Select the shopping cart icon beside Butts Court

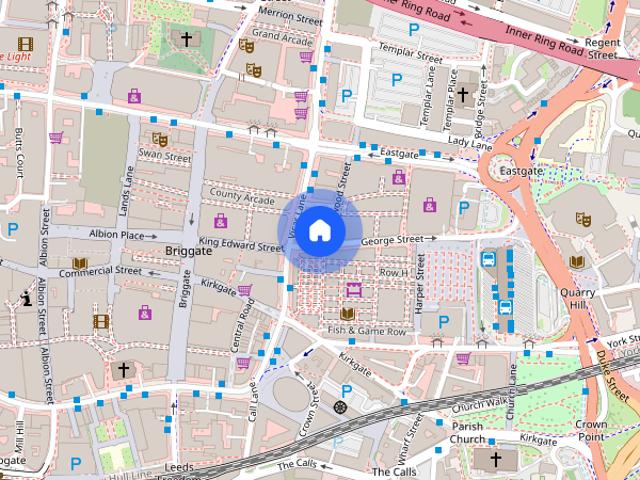56,137
